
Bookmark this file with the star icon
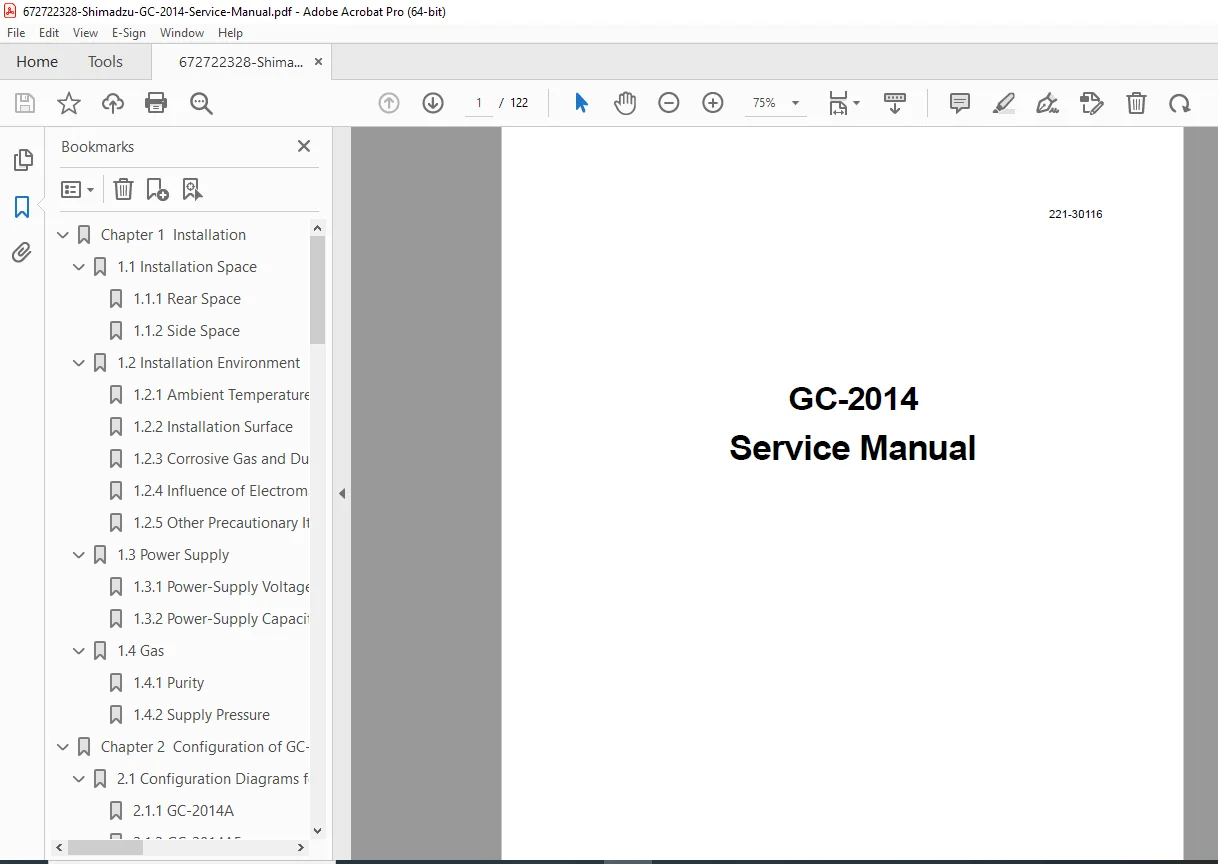69,103
